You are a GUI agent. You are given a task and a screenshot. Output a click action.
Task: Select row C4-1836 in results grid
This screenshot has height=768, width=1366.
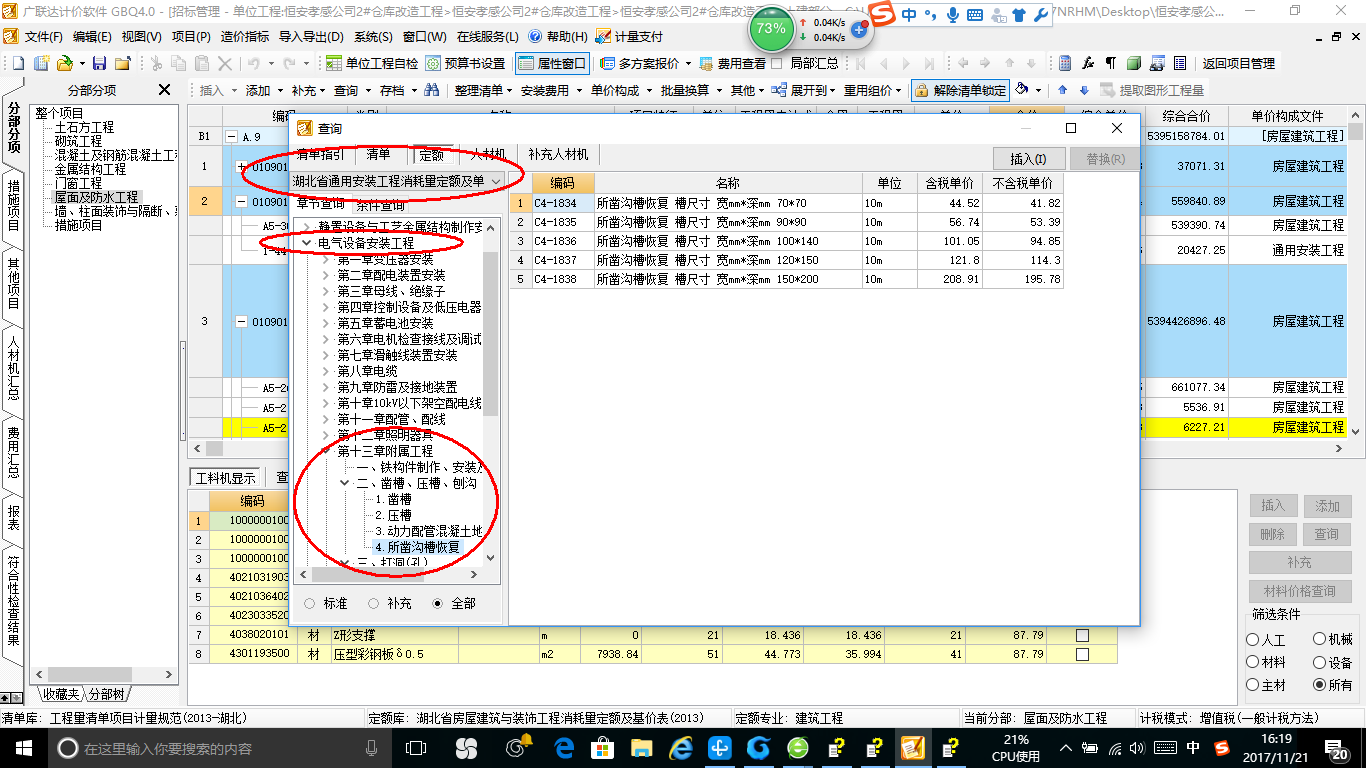[786, 241]
